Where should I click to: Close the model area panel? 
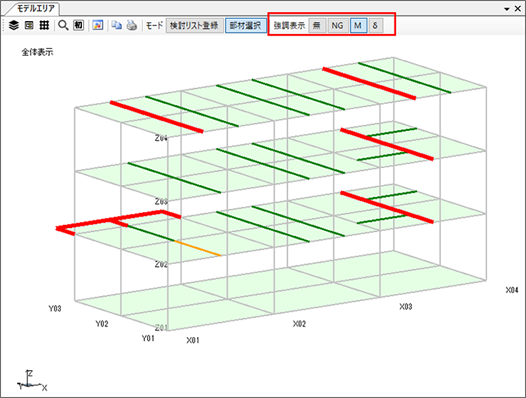click(x=518, y=9)
